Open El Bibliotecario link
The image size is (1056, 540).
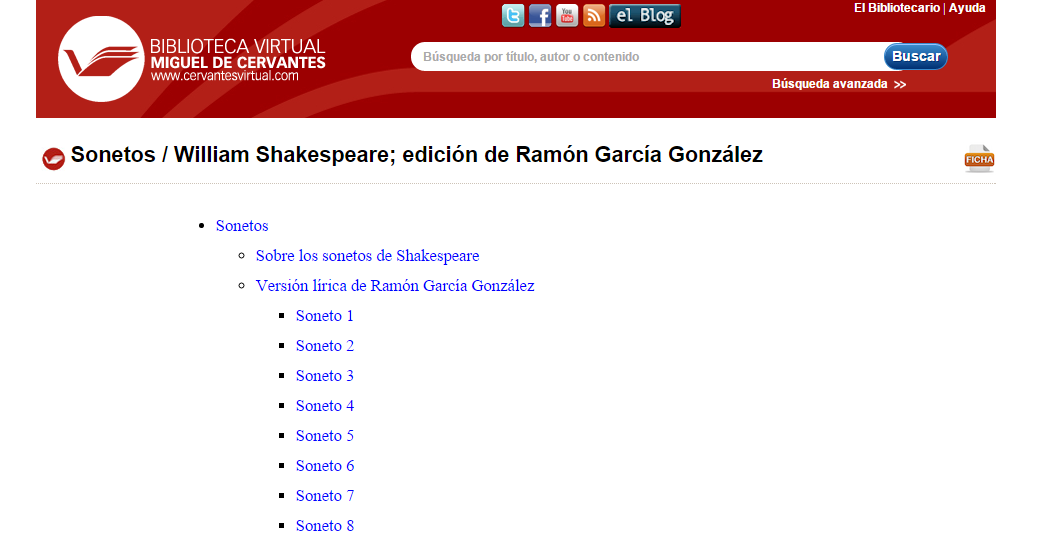click(896, 8)
